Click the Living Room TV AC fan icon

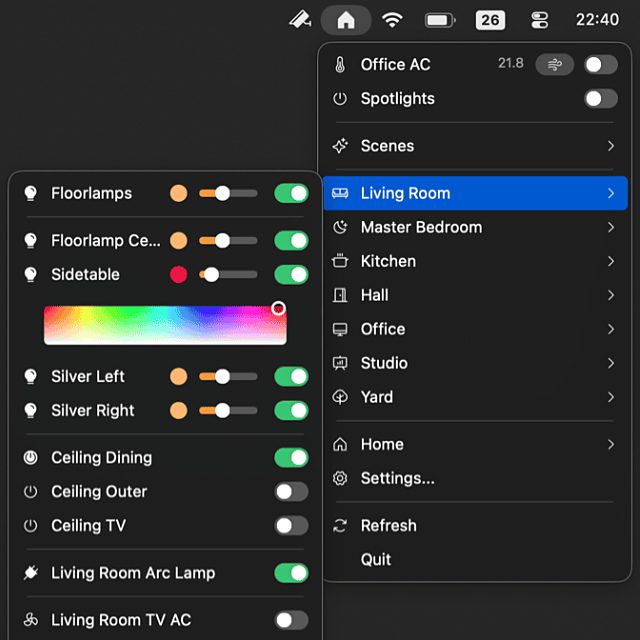[31, 620]
